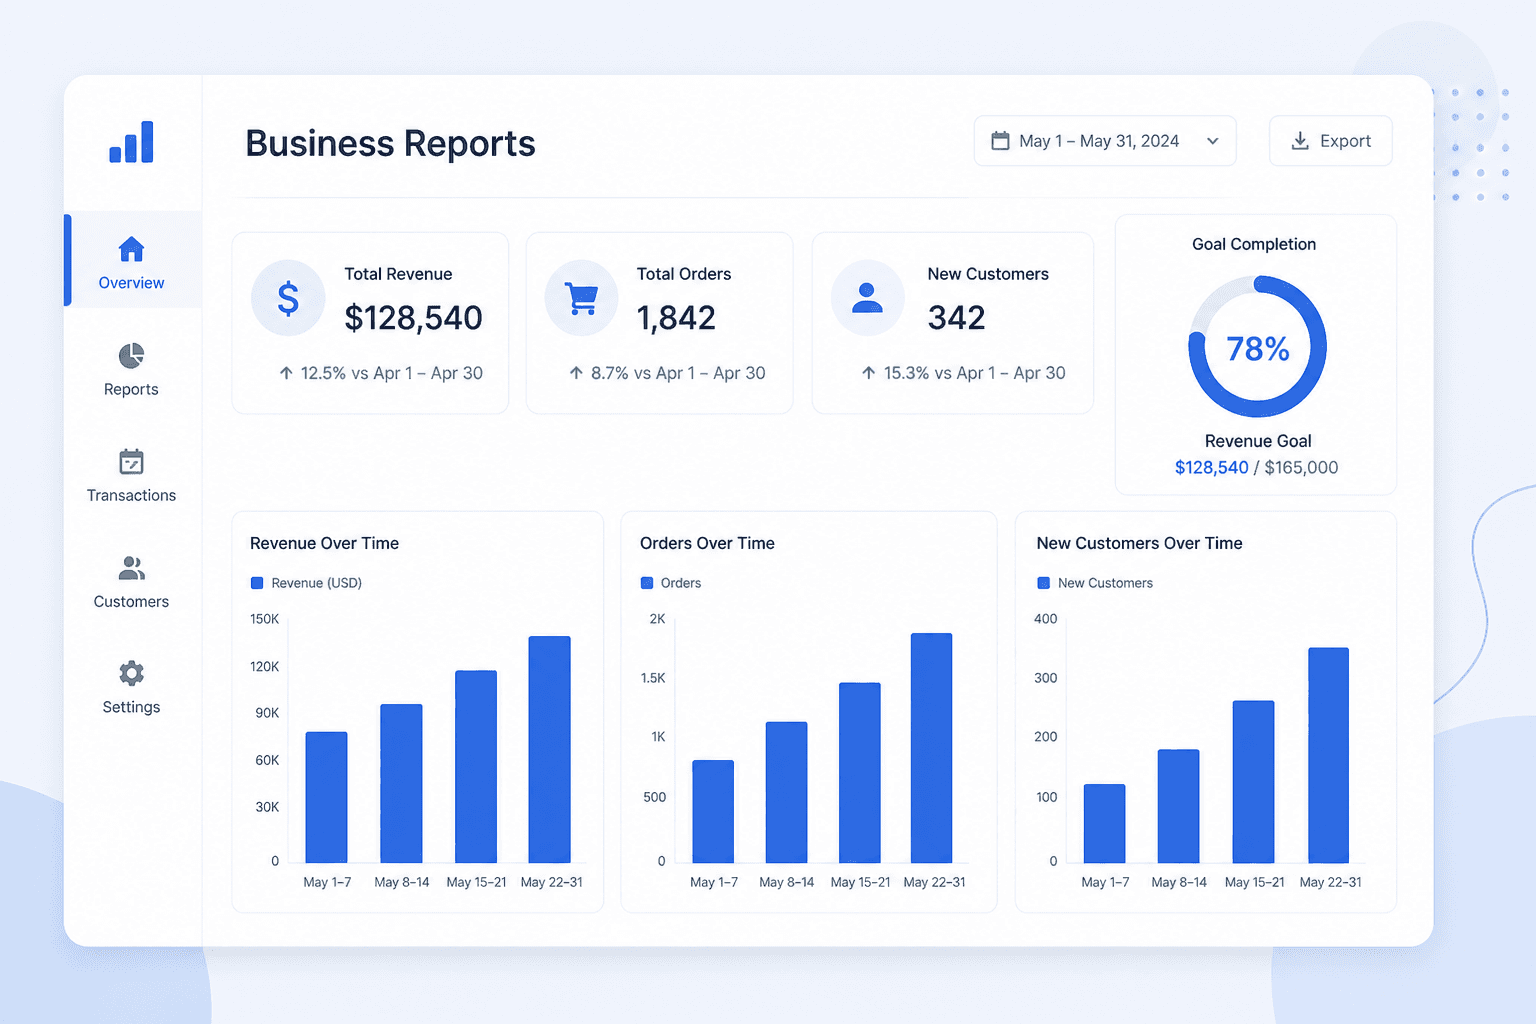Click the Business Reports heading
1536x1024 pixels.
pyautogui.click(x=390, y=143)
